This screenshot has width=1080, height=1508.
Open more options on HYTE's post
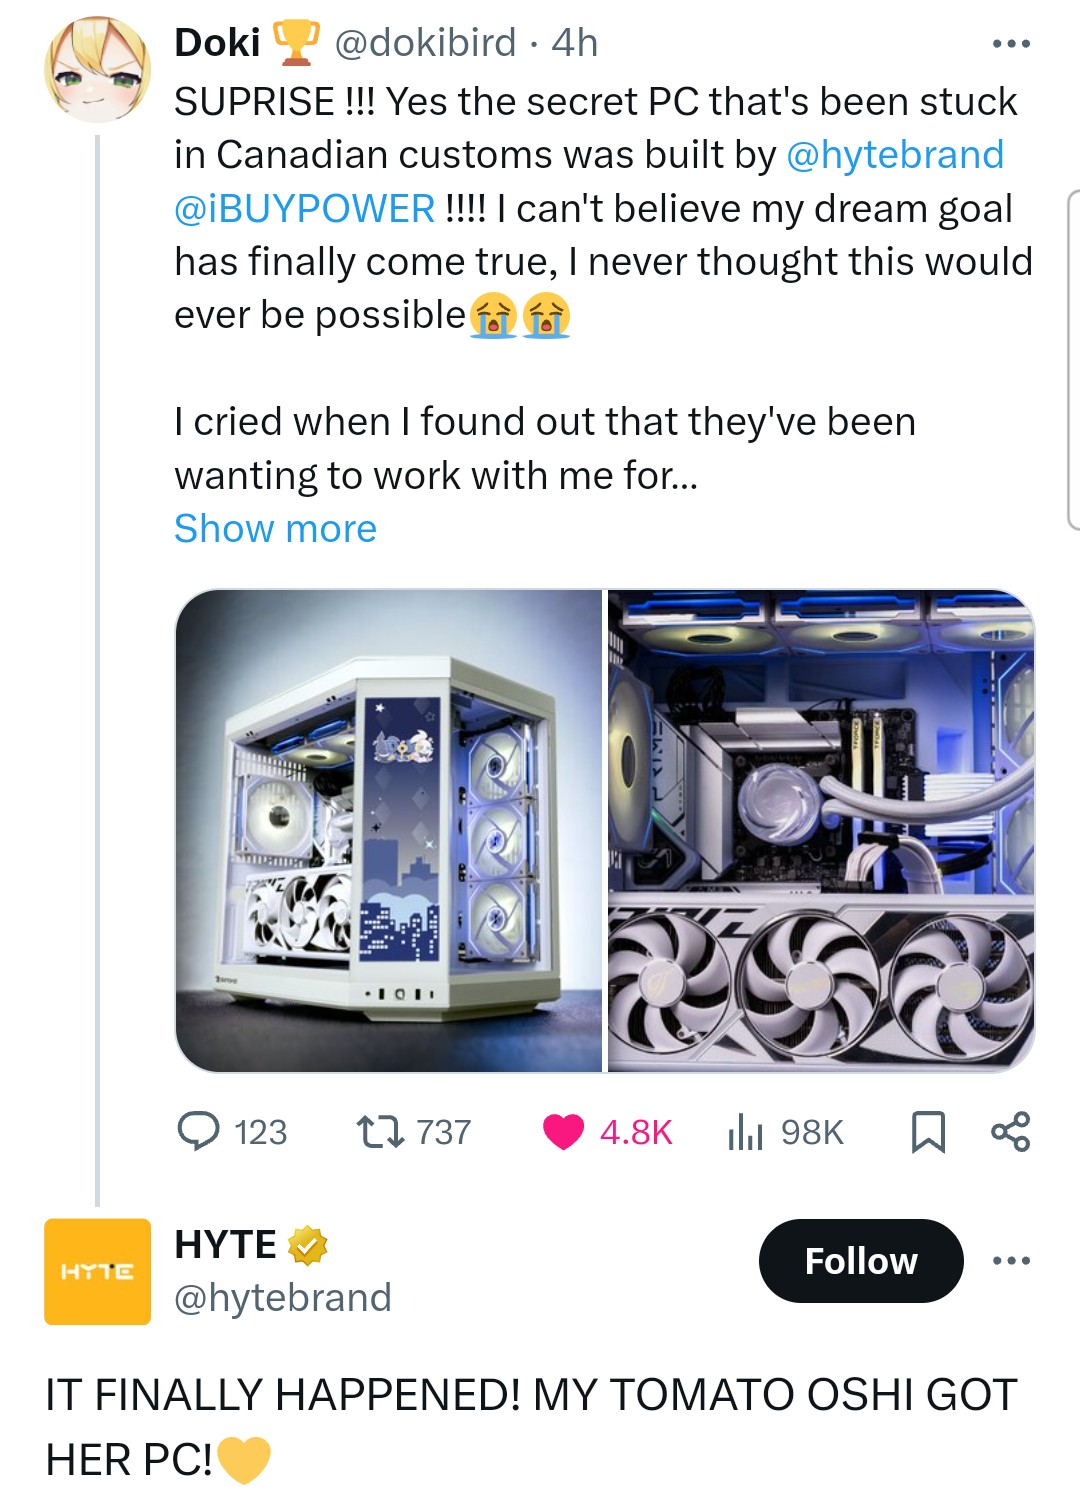point(1010,1260)
